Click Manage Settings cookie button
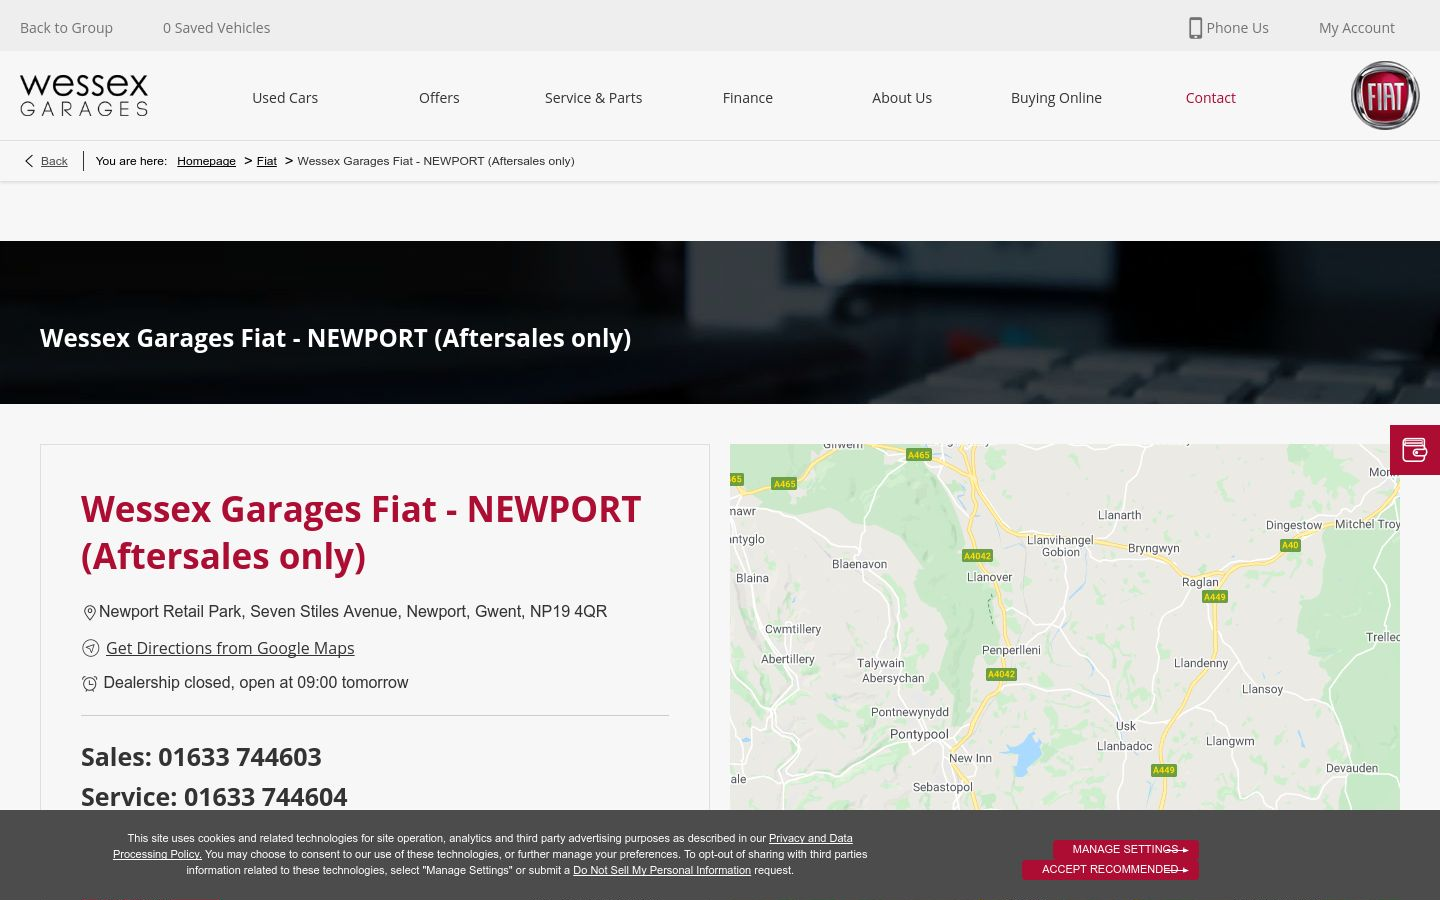This screenshot has width=1440, height=900. (1125, 850)
